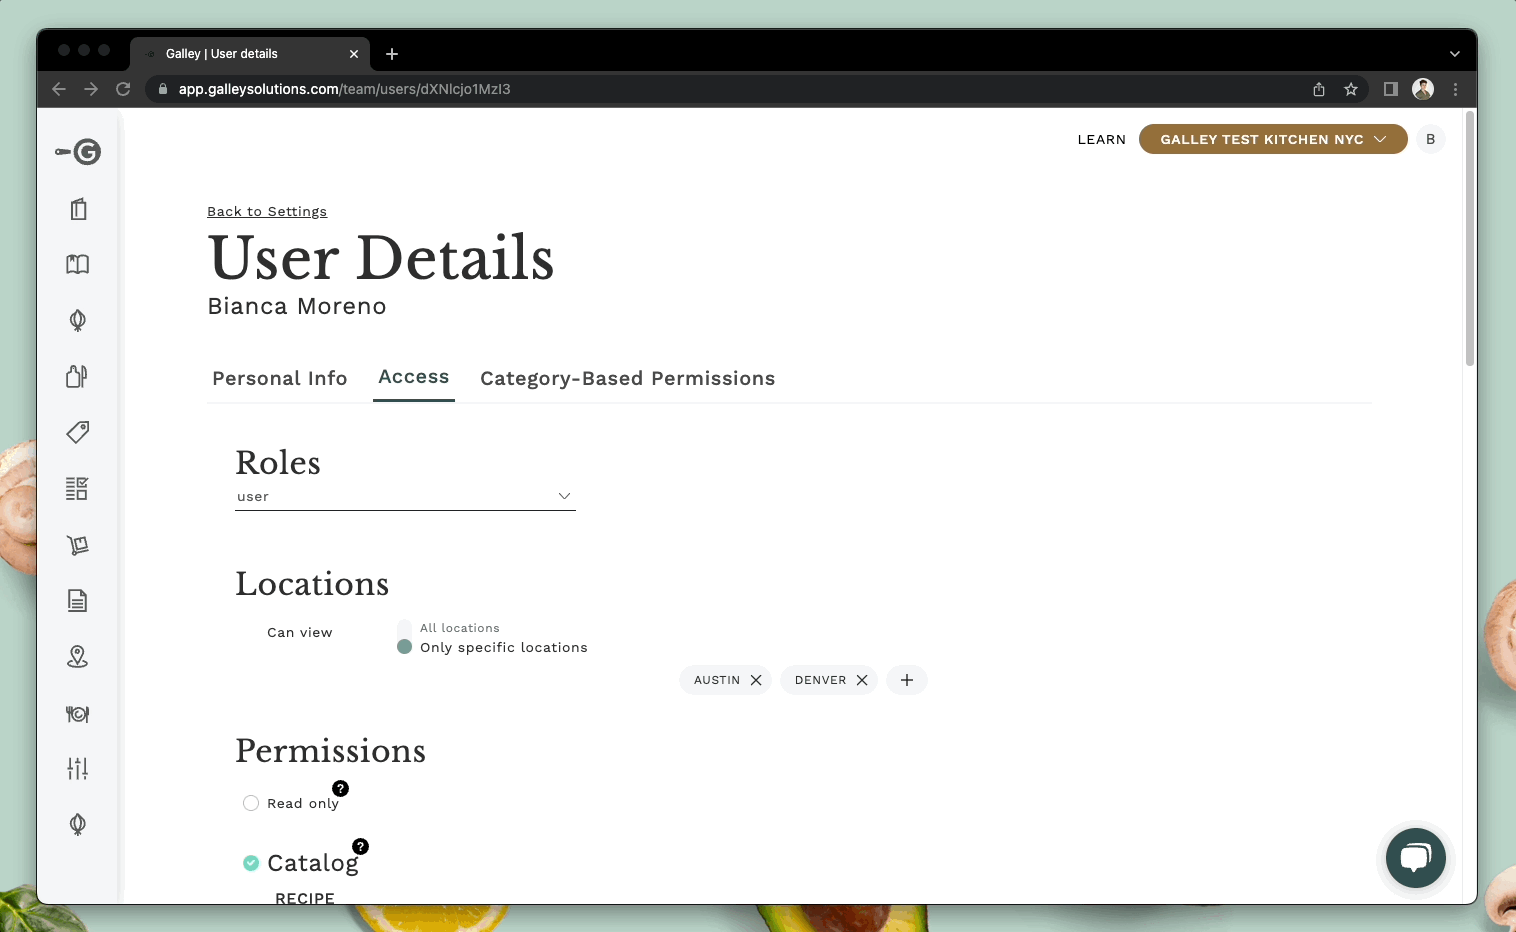Open the dining plate icon in sidebar
The height and width of the screenshot is (932, 1516).
tap(77, 713)
